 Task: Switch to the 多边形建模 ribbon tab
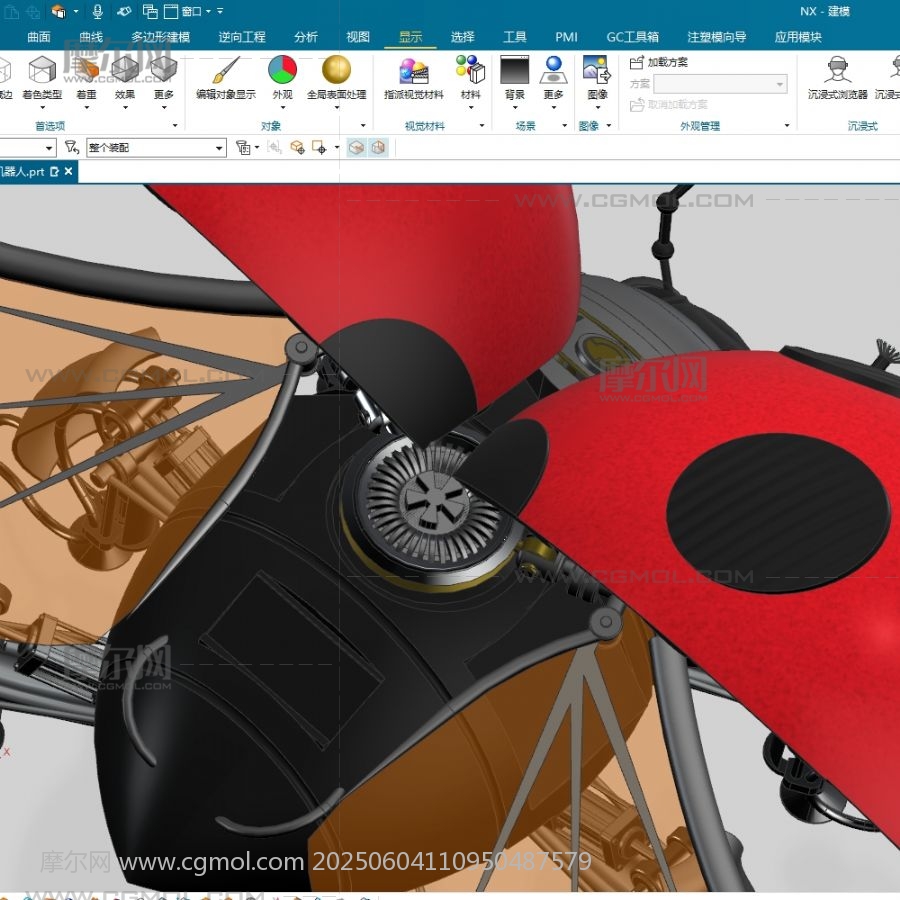tap(161, 37)
